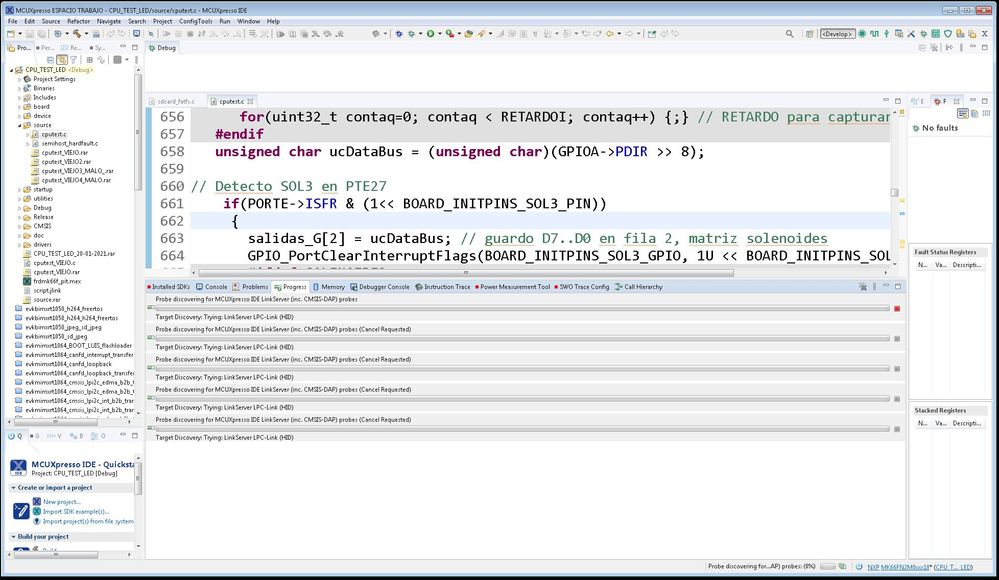Click the MCUXpresso IDE logo in Quickstart panel
The height and width of the screenshot is (580, 999).
click(x=18, y=467)
